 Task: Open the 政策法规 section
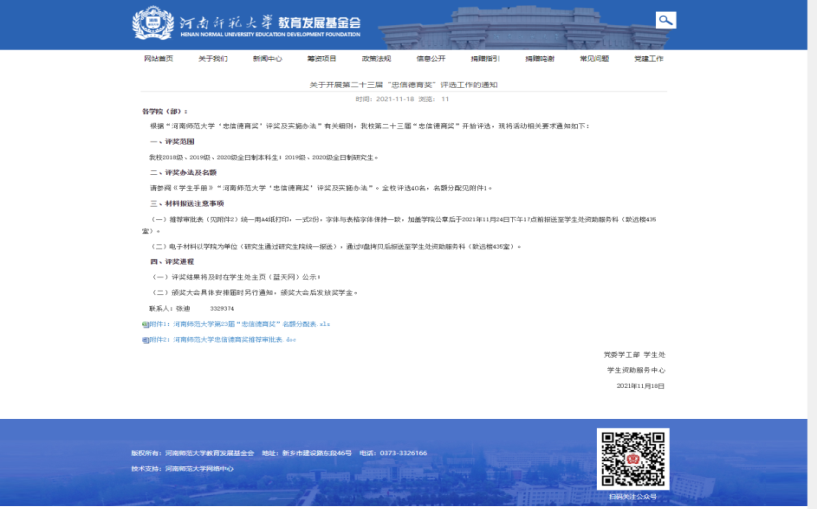click(376, 59)
